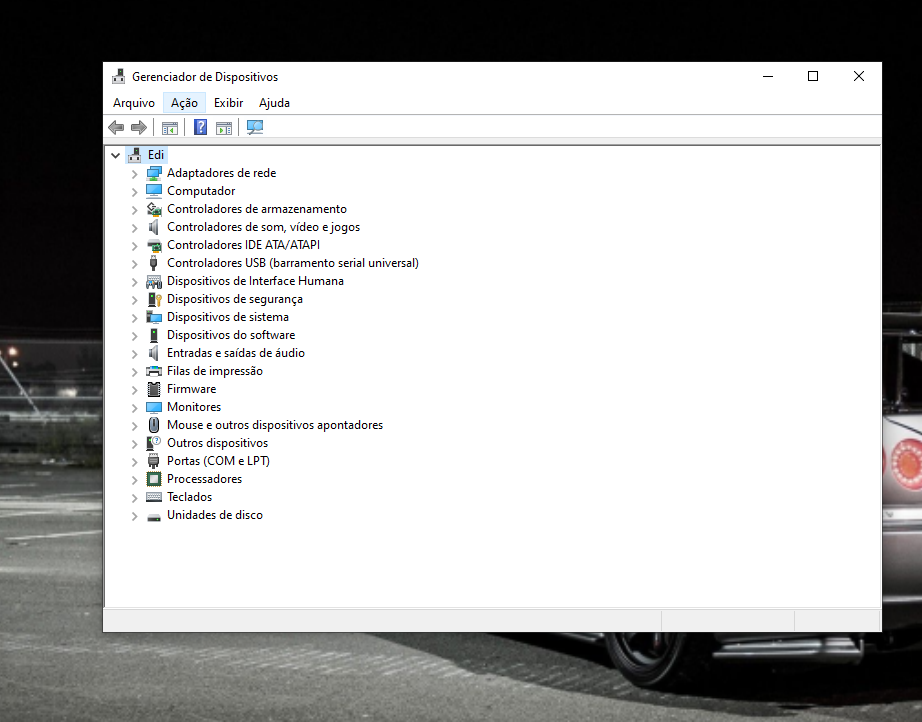Click the mouse icon of Mouse e outros dispositivos

pos(154,425)
